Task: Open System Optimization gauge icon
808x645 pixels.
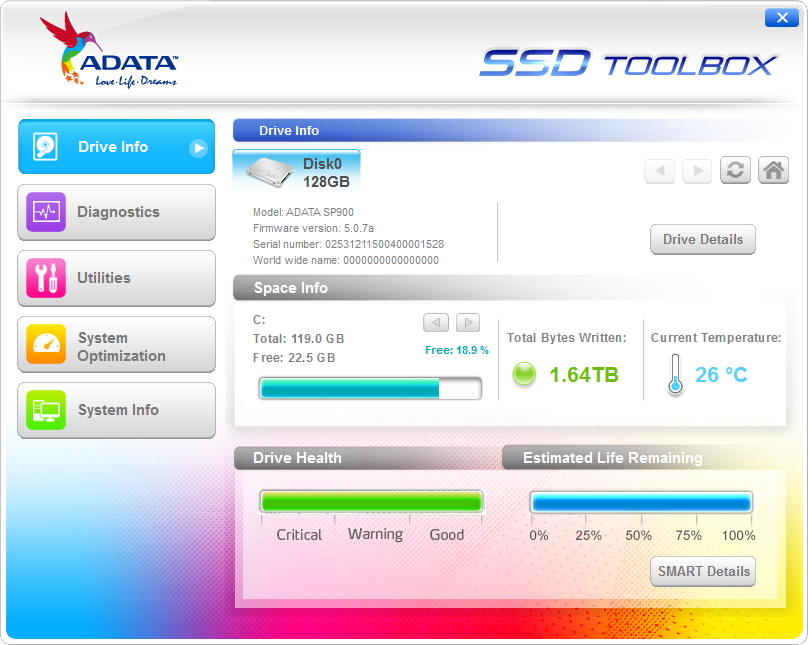Action: (x=44, y=344)
